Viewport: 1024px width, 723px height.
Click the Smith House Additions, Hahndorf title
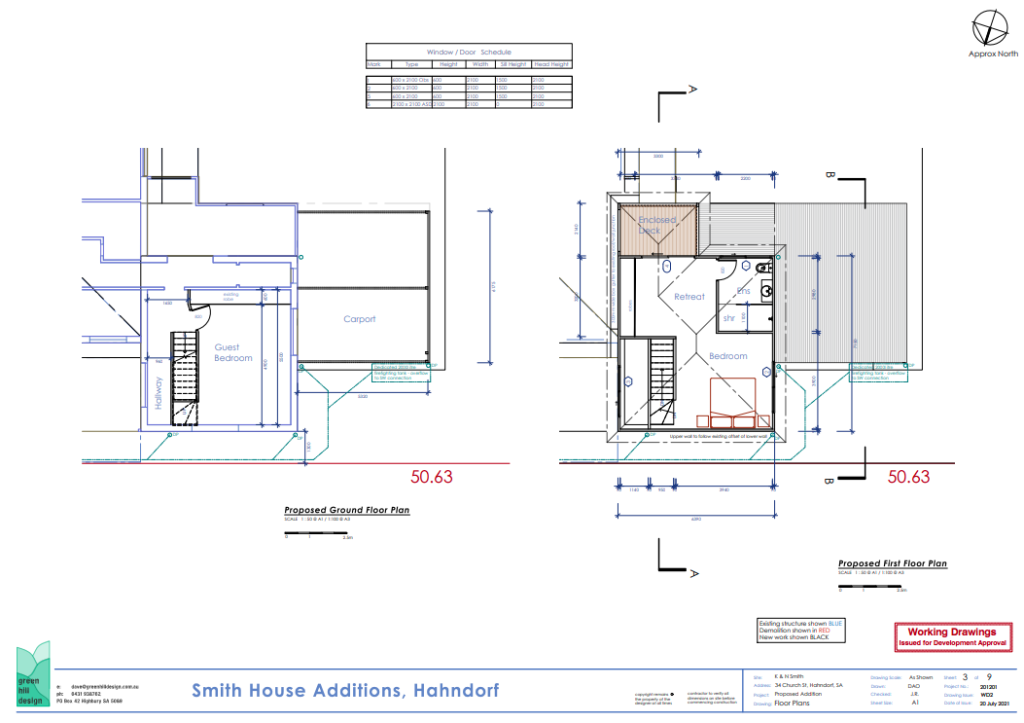[x=343, y=691]
